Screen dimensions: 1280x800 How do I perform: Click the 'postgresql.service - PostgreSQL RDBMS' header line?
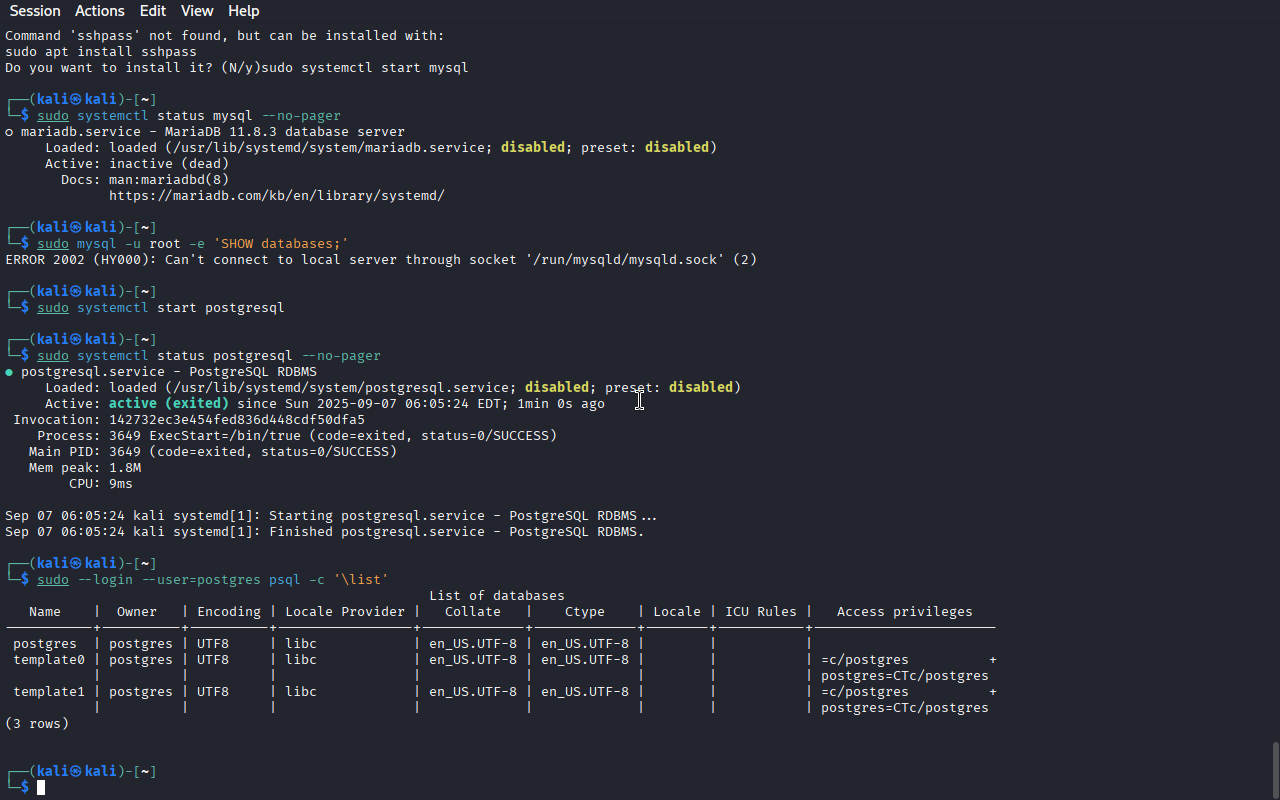coord(161,372)
